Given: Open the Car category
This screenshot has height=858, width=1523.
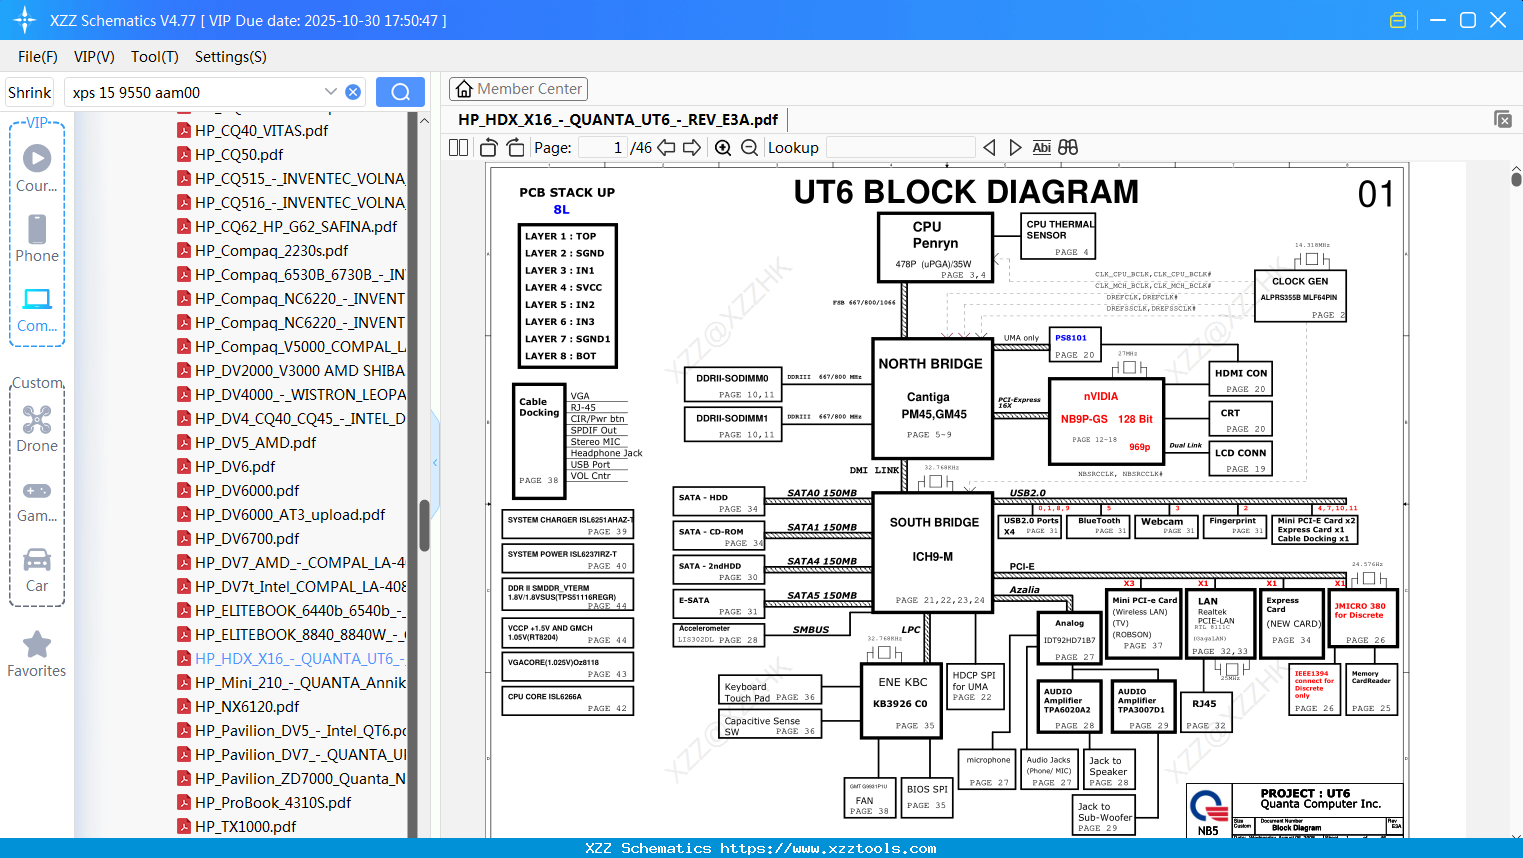Looking at the screenshot, I should click(x=37, y=569).
